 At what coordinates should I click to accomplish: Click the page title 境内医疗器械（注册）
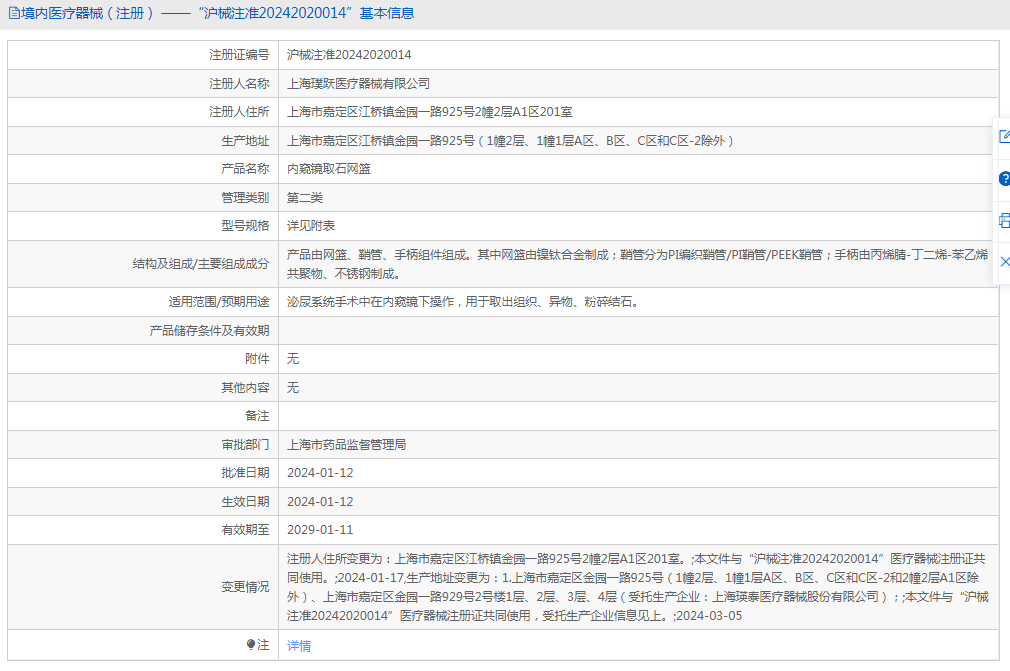tap(88, 13)
